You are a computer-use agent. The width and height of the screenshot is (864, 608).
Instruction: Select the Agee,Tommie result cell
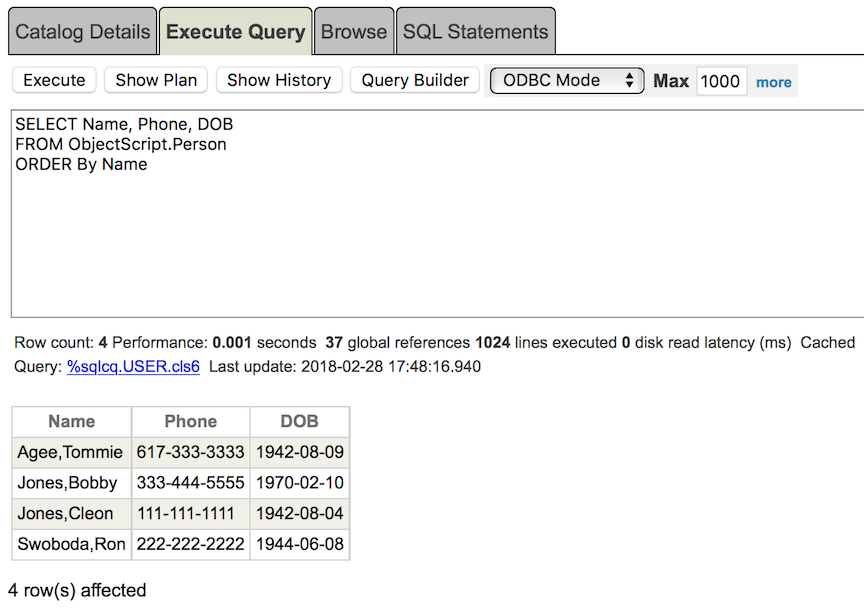[71, 452]
